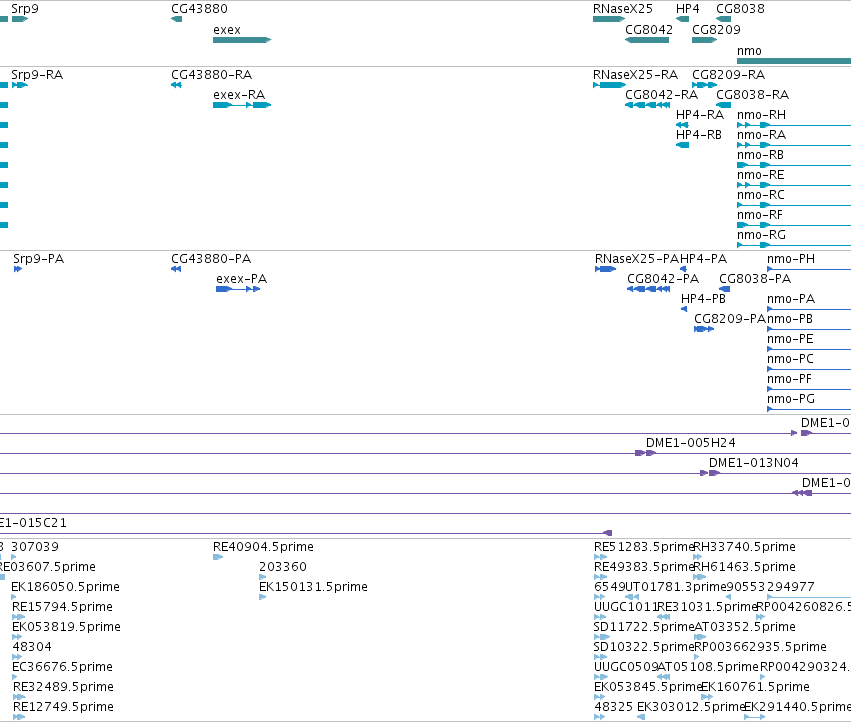Open EST label 'EK150131.5prime'
The height and width of the screenshot is (722, 851).
[x=313, y=587]
